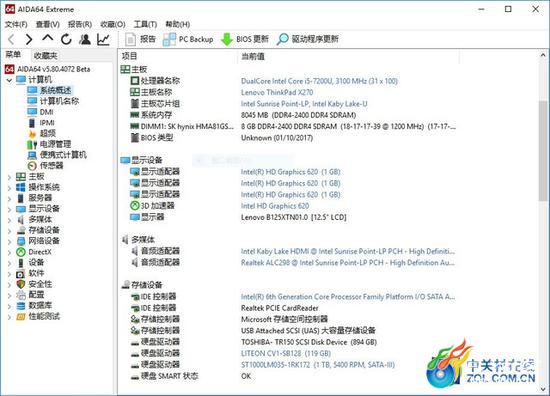
Task: Expand the 操作系统 tree node
Action: pyautogui.click(x=9, y=188)
